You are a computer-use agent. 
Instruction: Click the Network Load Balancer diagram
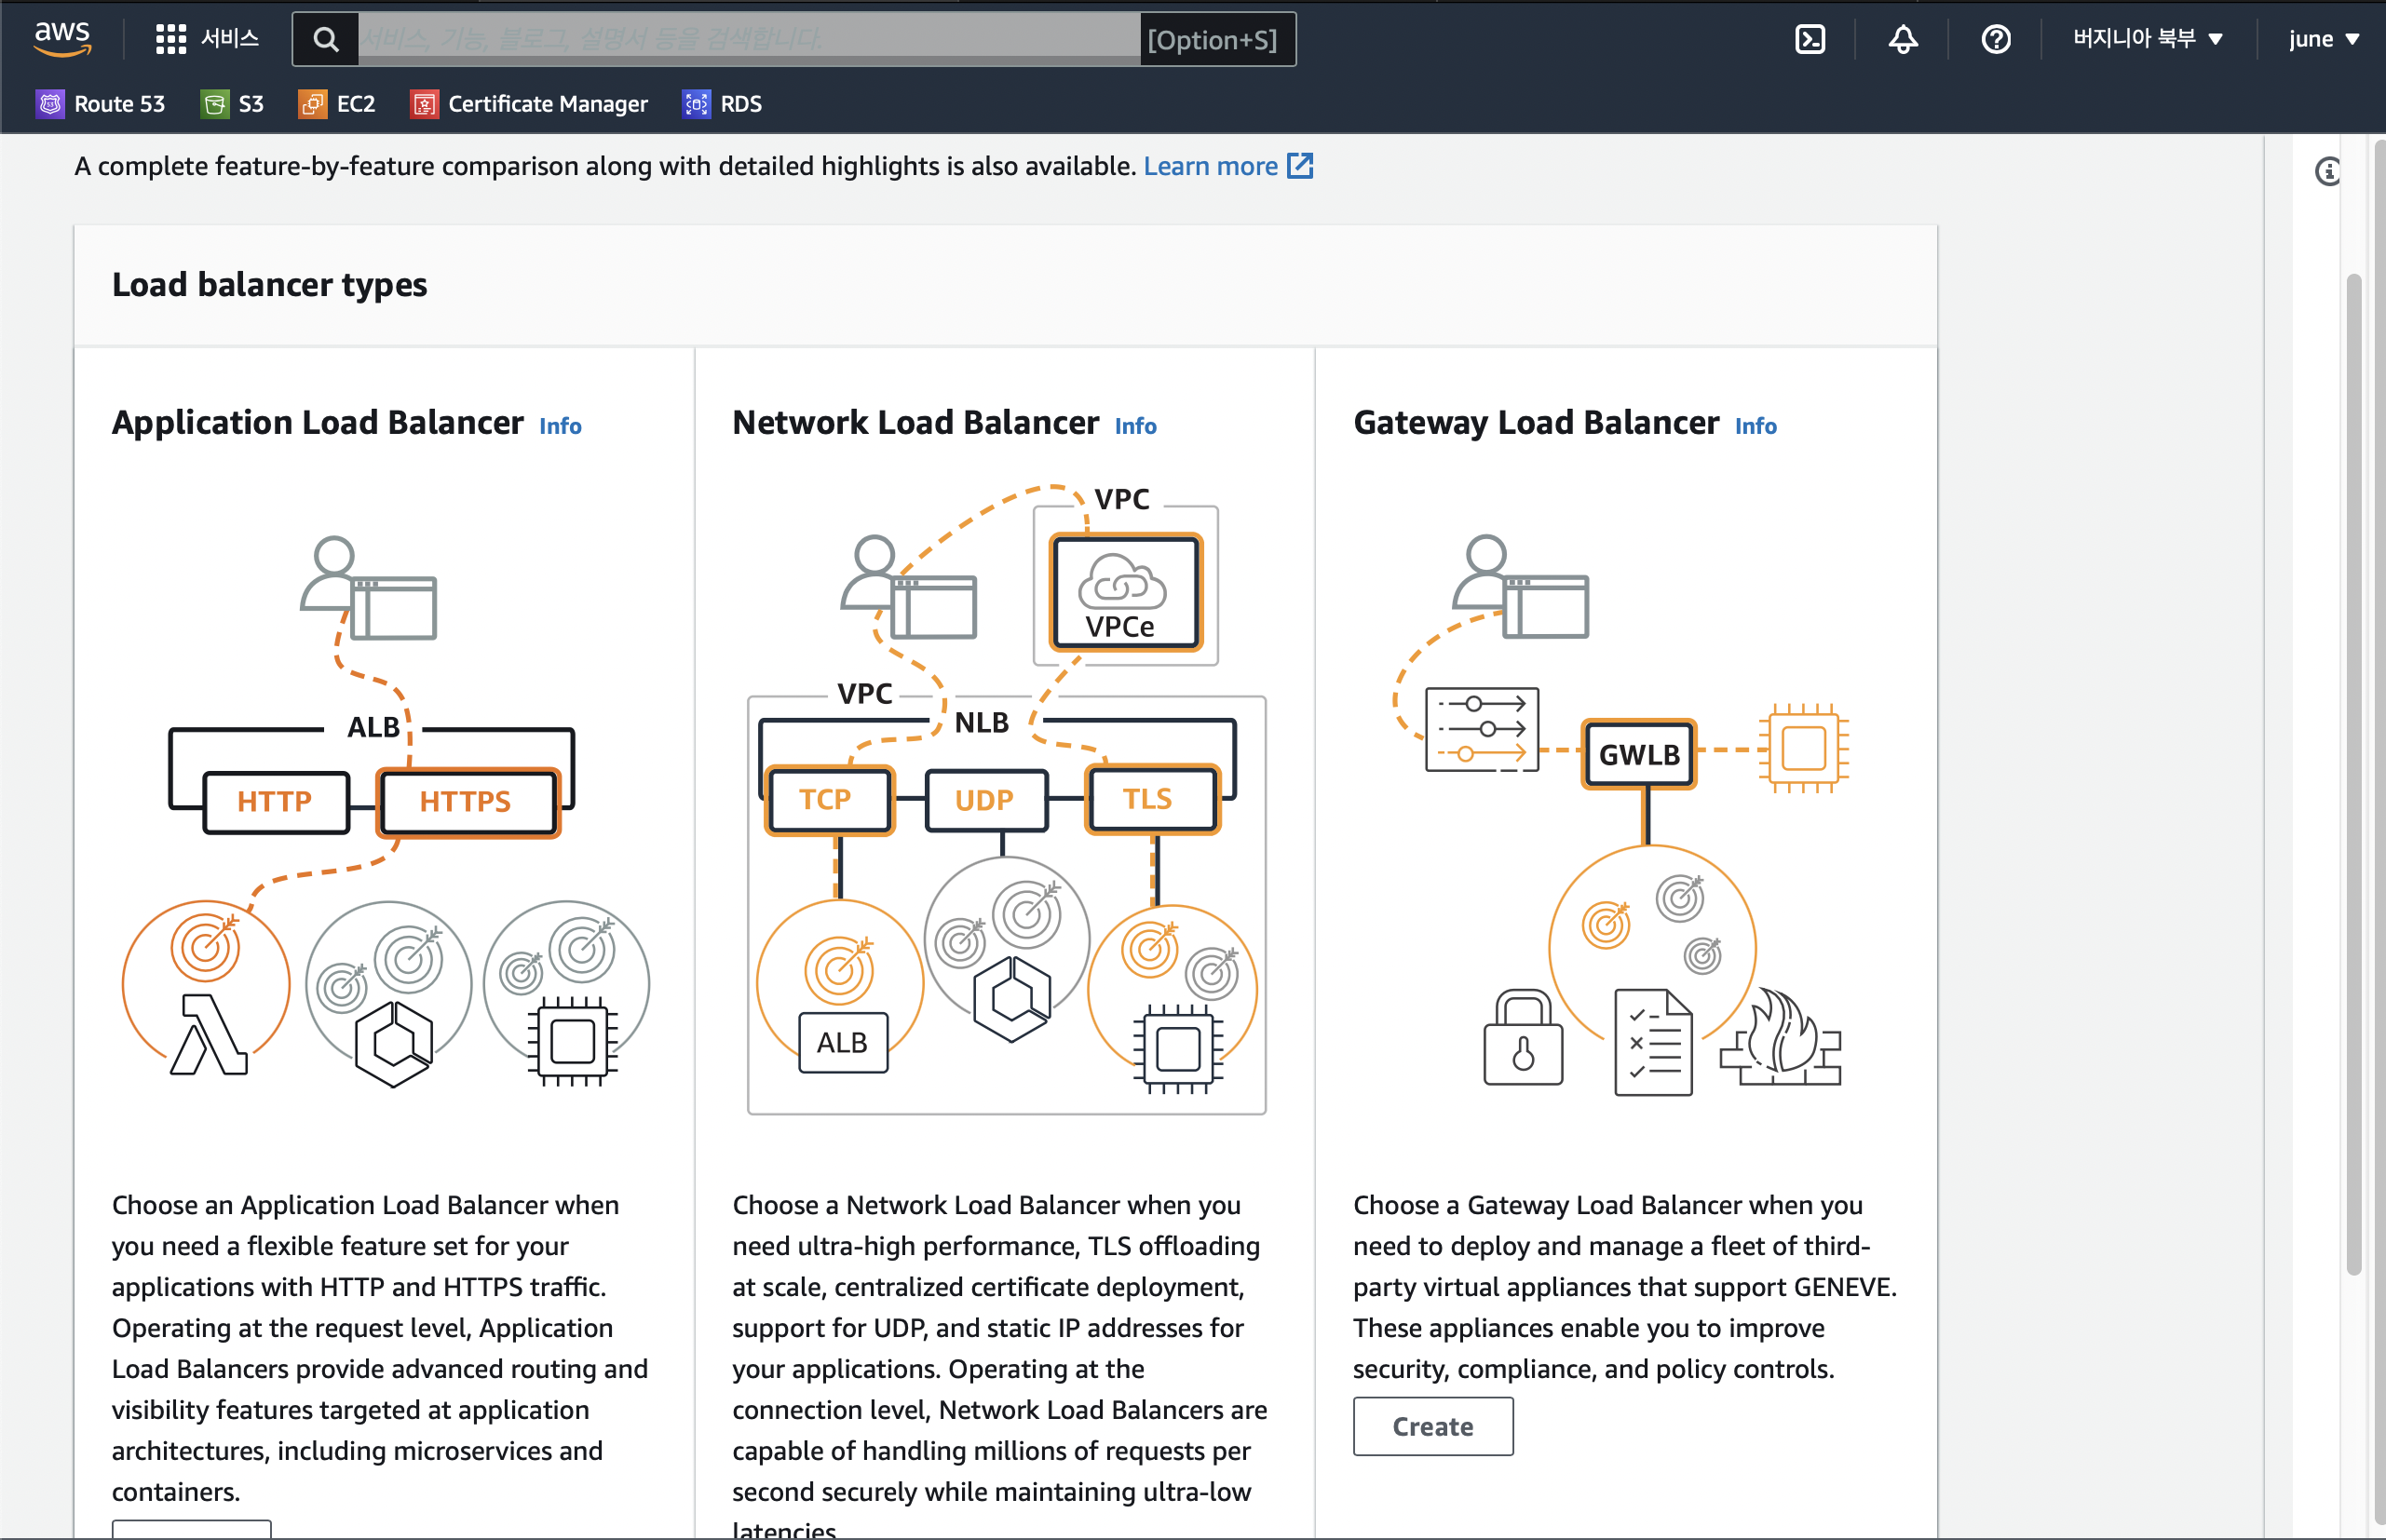point(1007,800)
